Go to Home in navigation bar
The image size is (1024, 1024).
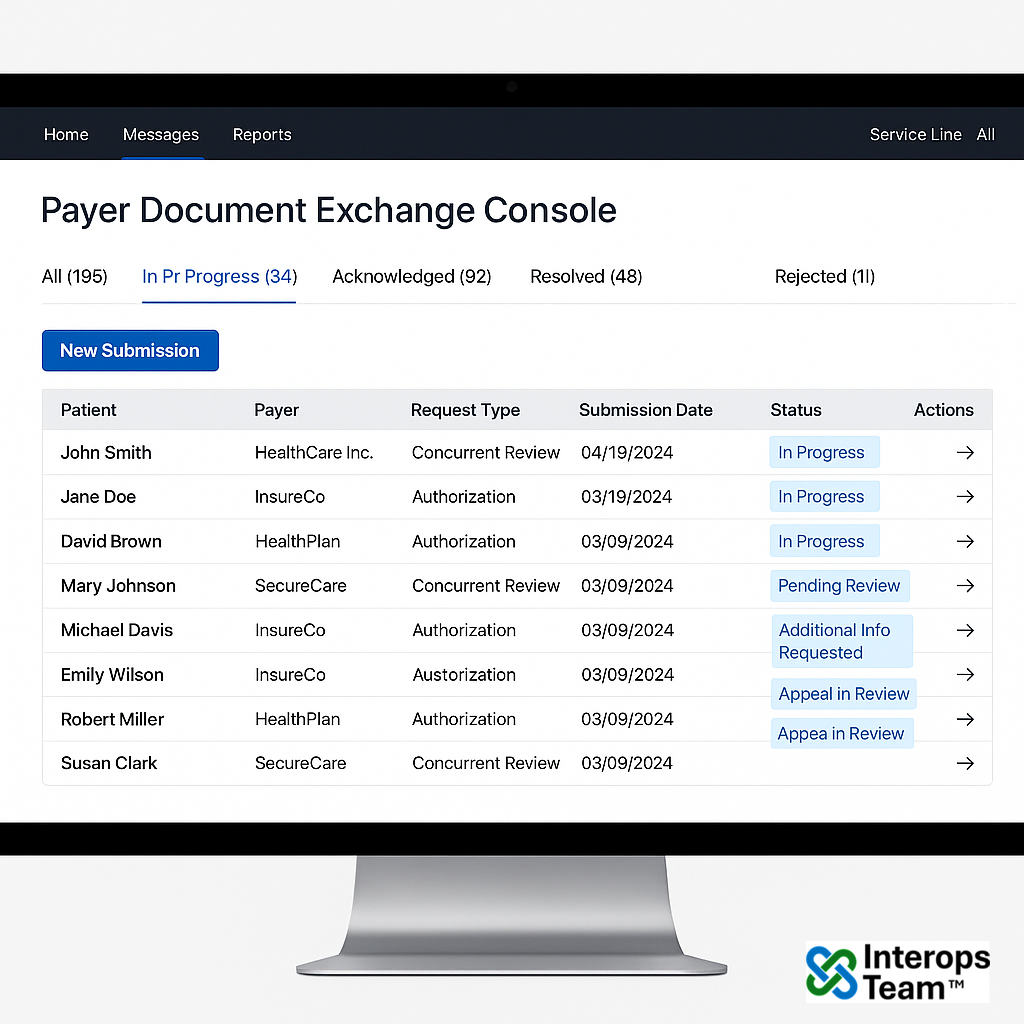(x=66, y=135)
